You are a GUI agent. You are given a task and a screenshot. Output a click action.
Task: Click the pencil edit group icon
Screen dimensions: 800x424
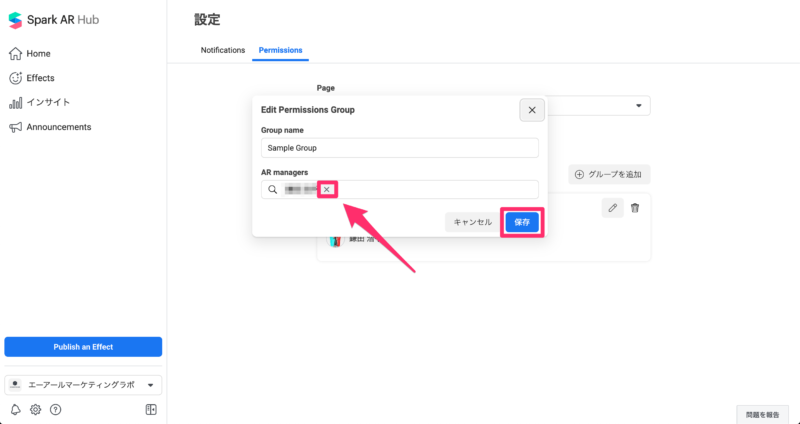[613, 208]
